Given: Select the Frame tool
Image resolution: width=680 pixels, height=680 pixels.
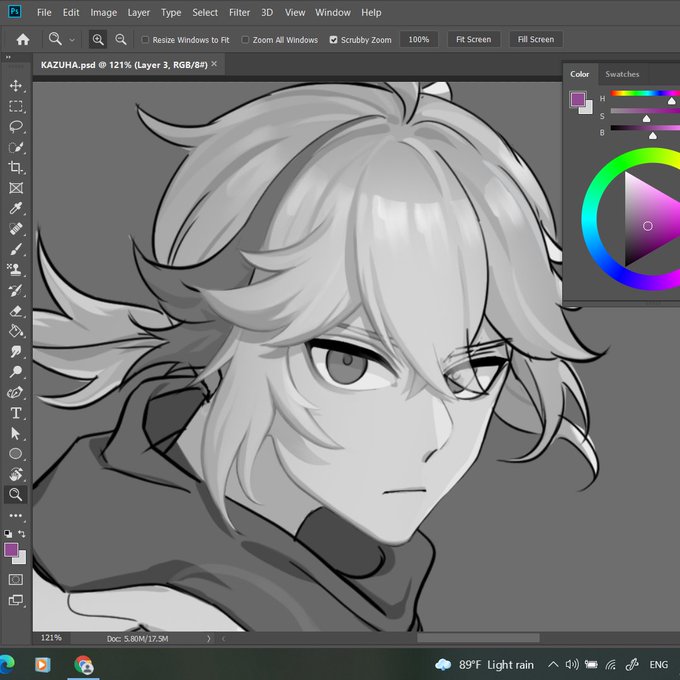Looking at the screenshot, I should pyautogui.click(x=16, y=188).
